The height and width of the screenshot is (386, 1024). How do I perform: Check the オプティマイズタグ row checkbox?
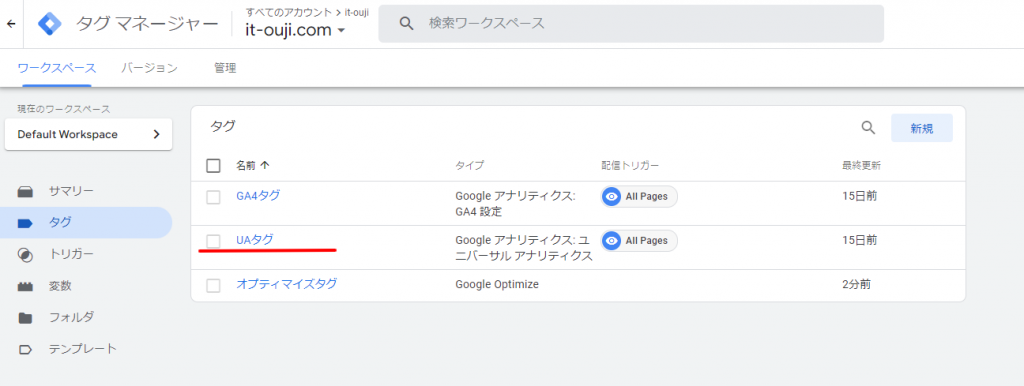click(214, 285)
